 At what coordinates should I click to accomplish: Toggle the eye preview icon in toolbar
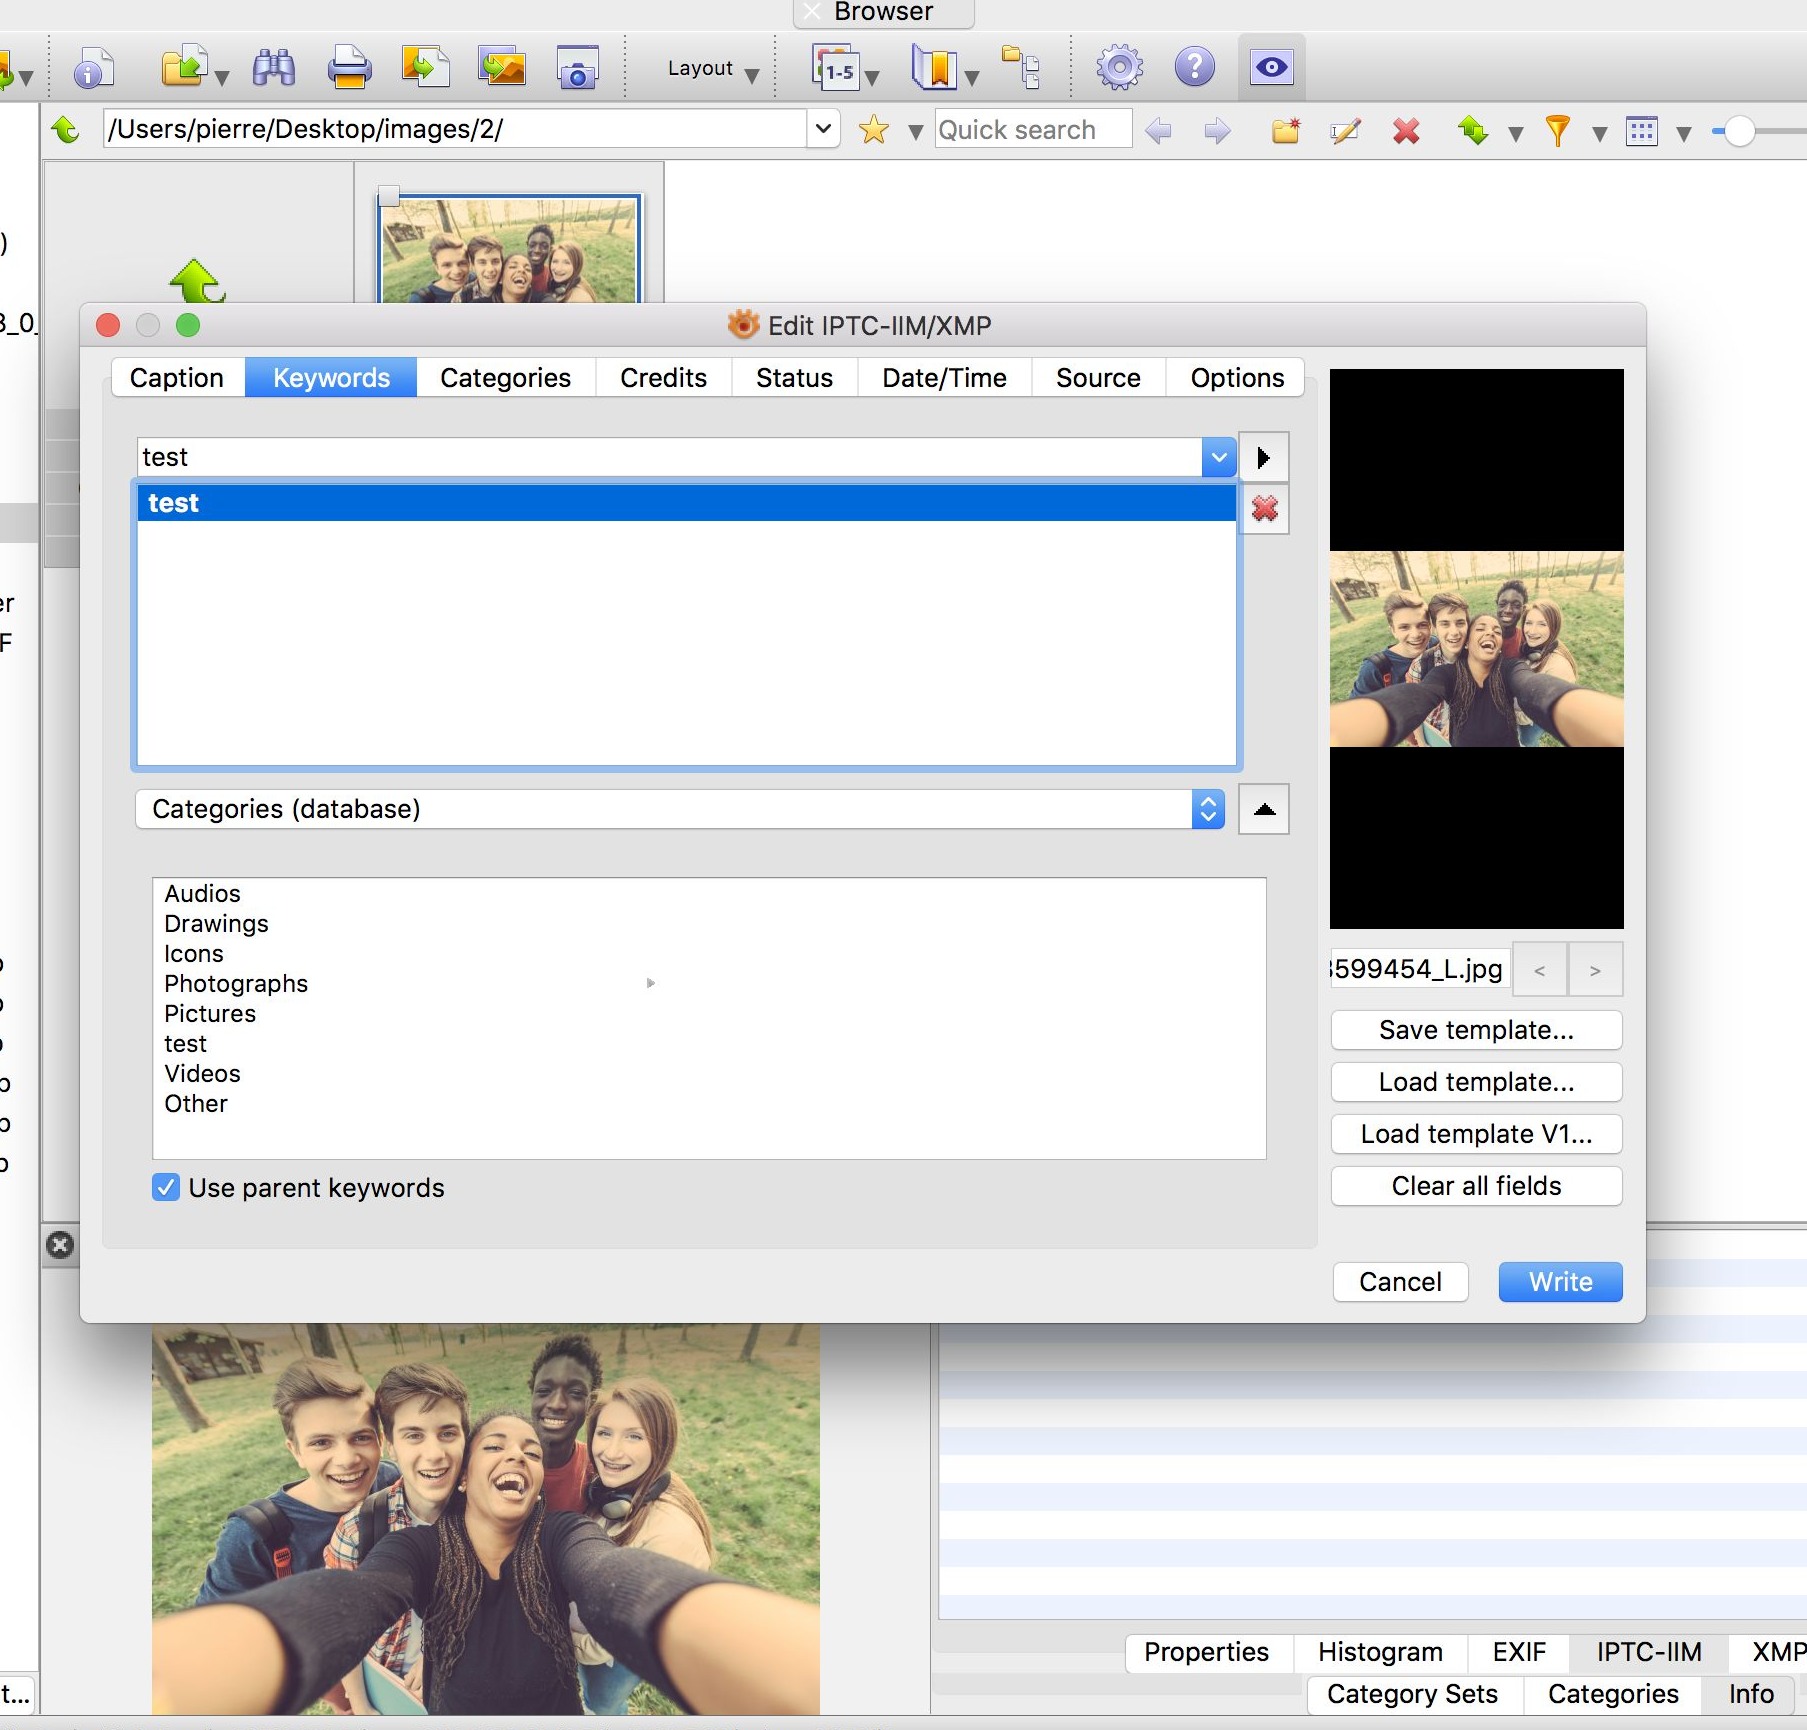1271,68
